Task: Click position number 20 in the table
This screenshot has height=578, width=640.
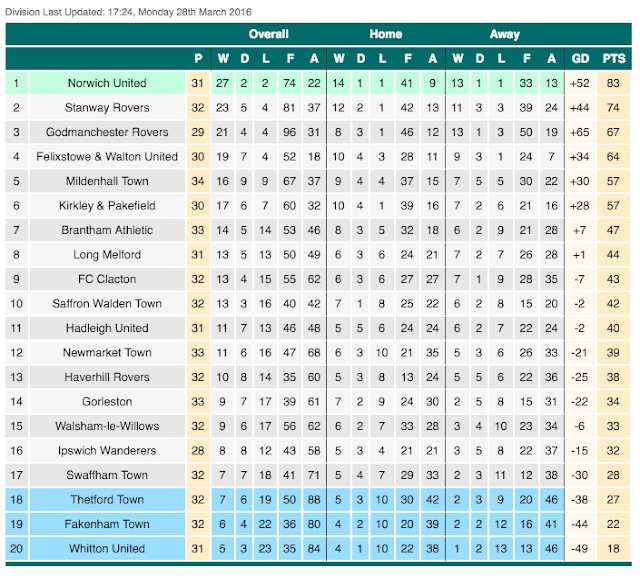Action: point(16,549)
